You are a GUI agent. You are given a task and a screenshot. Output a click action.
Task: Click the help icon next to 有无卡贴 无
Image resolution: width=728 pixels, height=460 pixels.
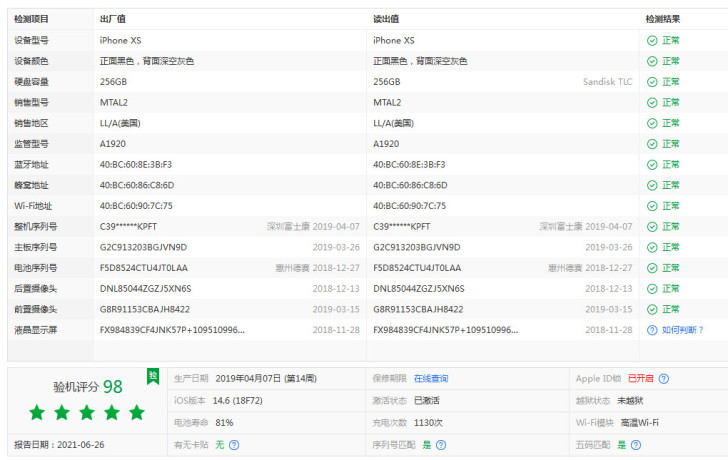(234, 445)
